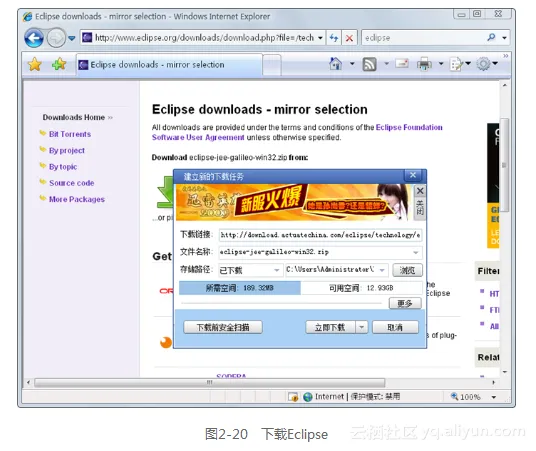The width and height of the screenshot is (536, 451).
Task: Open the Bit Torrents link
Action: (70, 134)
